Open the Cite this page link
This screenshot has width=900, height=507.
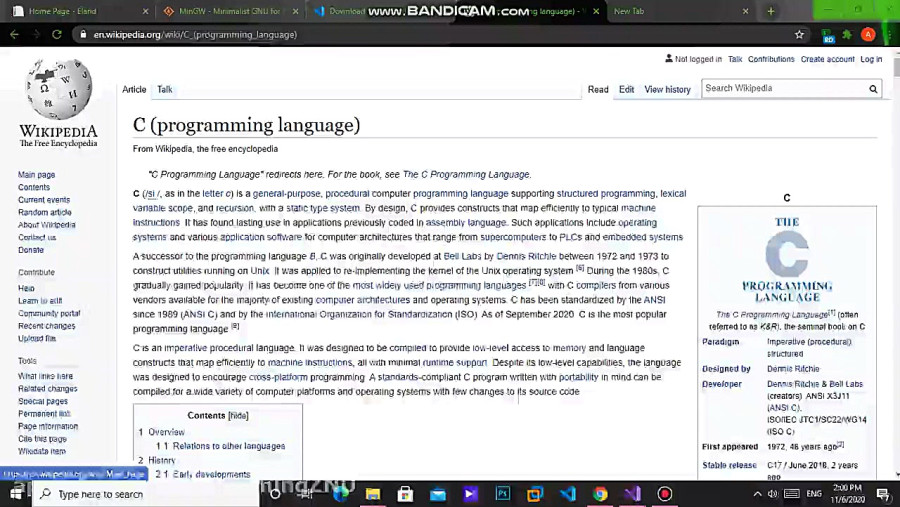[42, 439]
